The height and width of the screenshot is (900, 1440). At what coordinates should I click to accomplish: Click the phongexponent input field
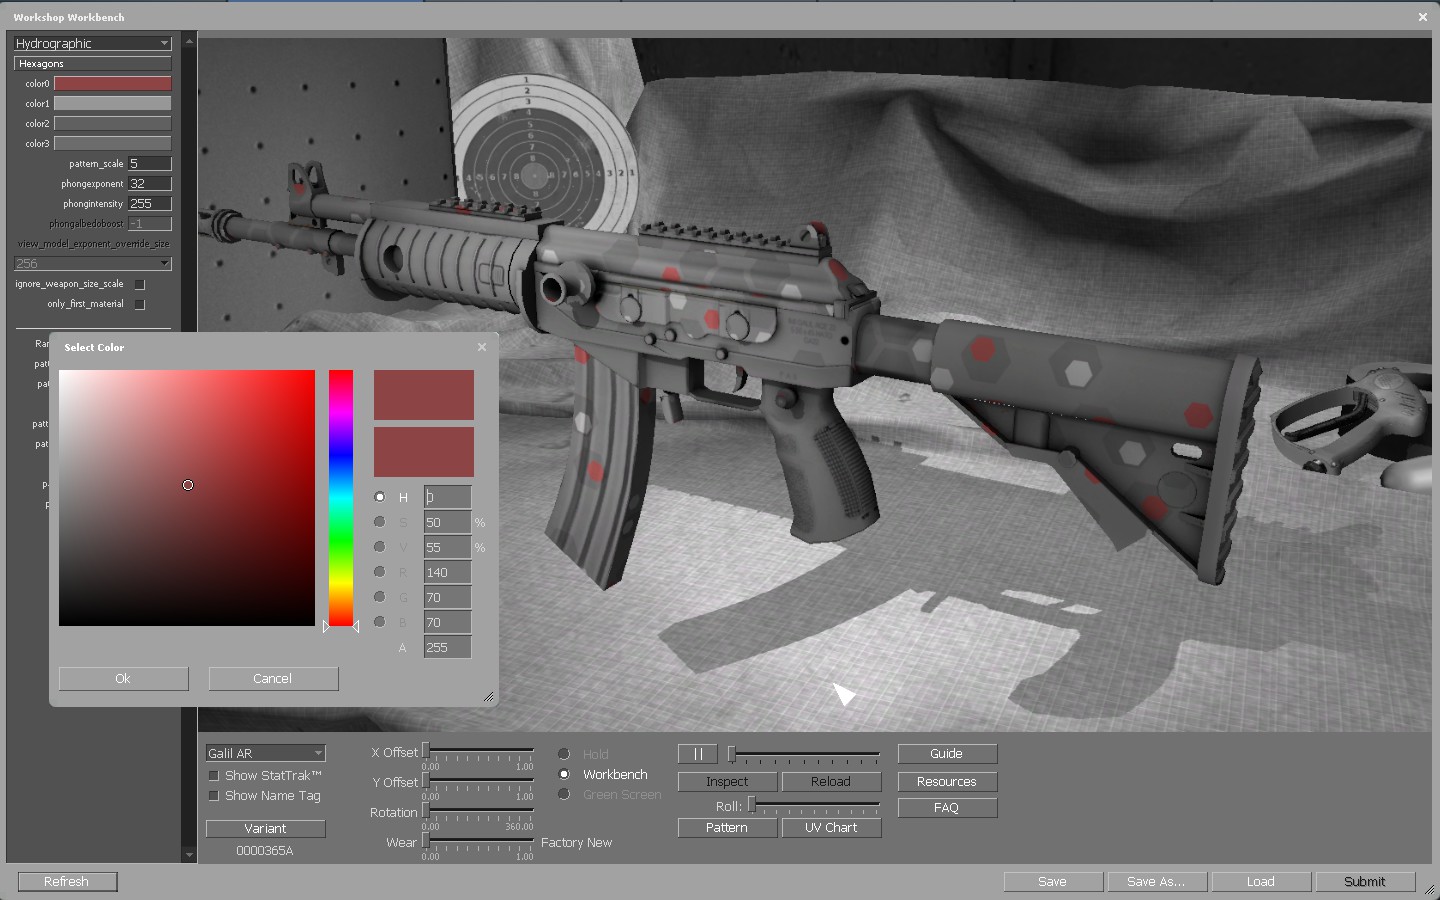[150, 183]
